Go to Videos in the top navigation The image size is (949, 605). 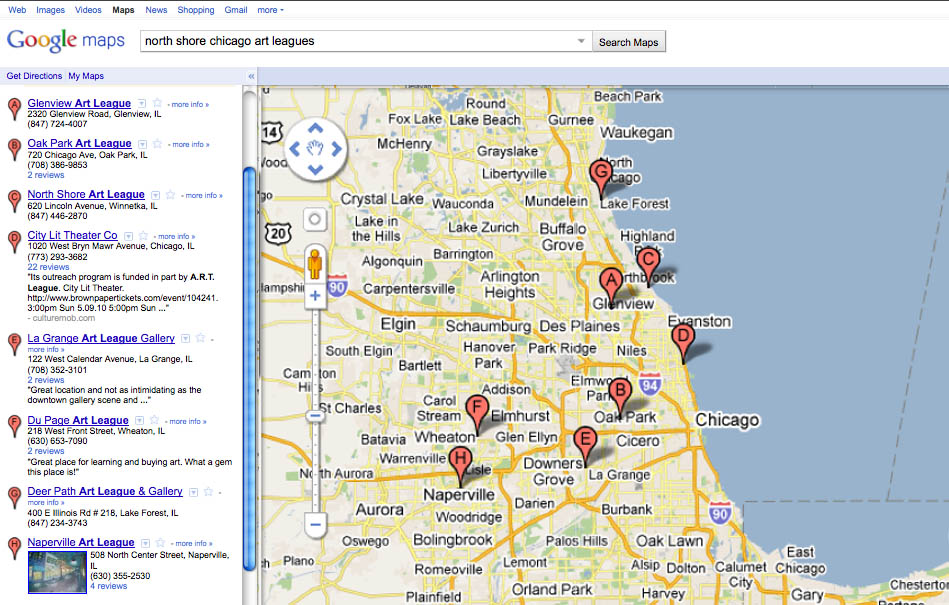88,10
